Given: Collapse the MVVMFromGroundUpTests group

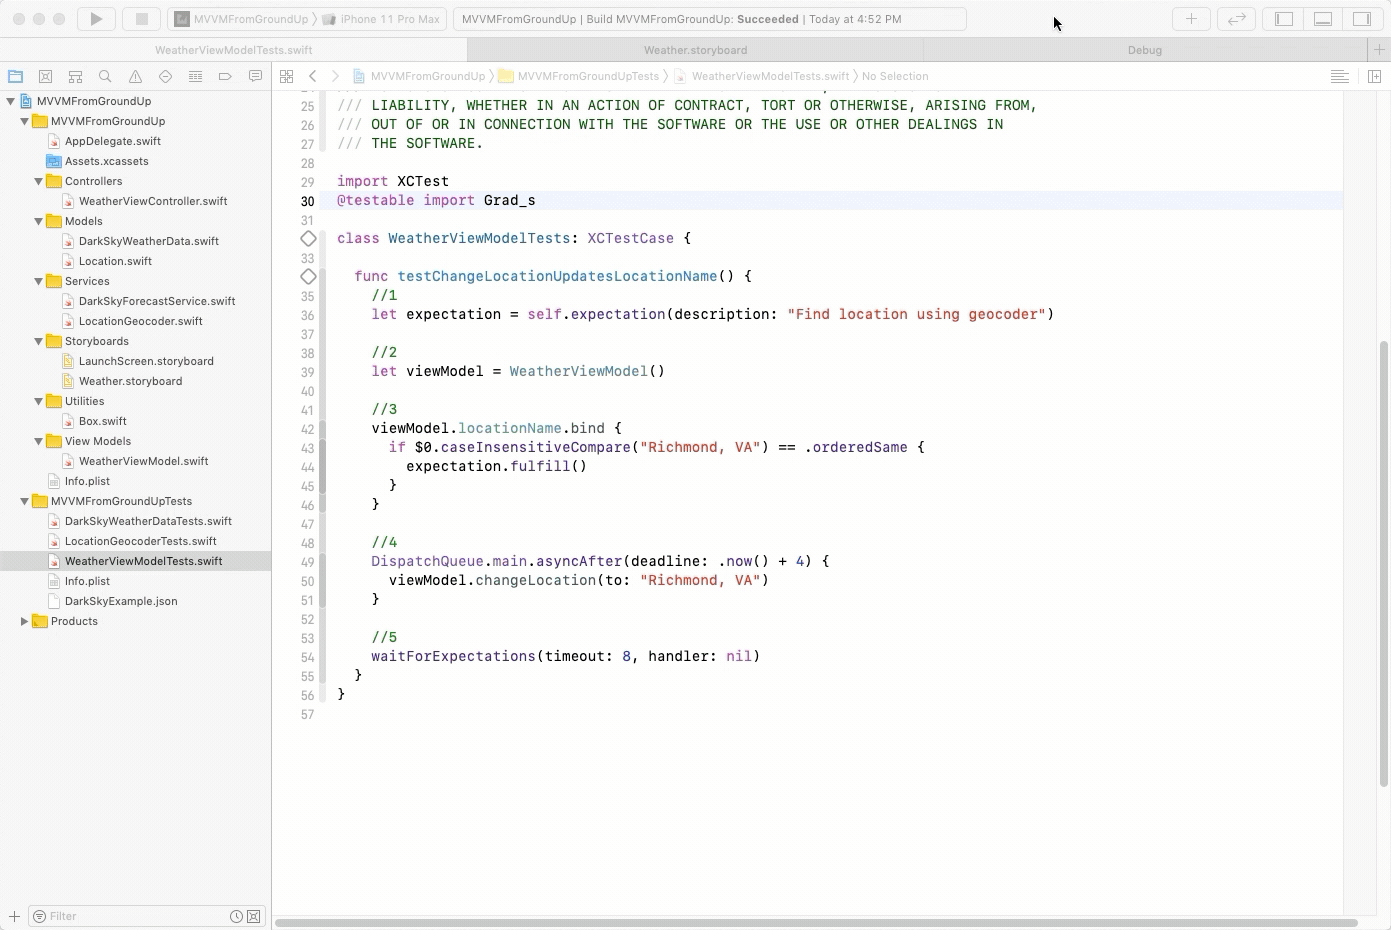Looking at the screenshot, I should (x=25, y=501).
